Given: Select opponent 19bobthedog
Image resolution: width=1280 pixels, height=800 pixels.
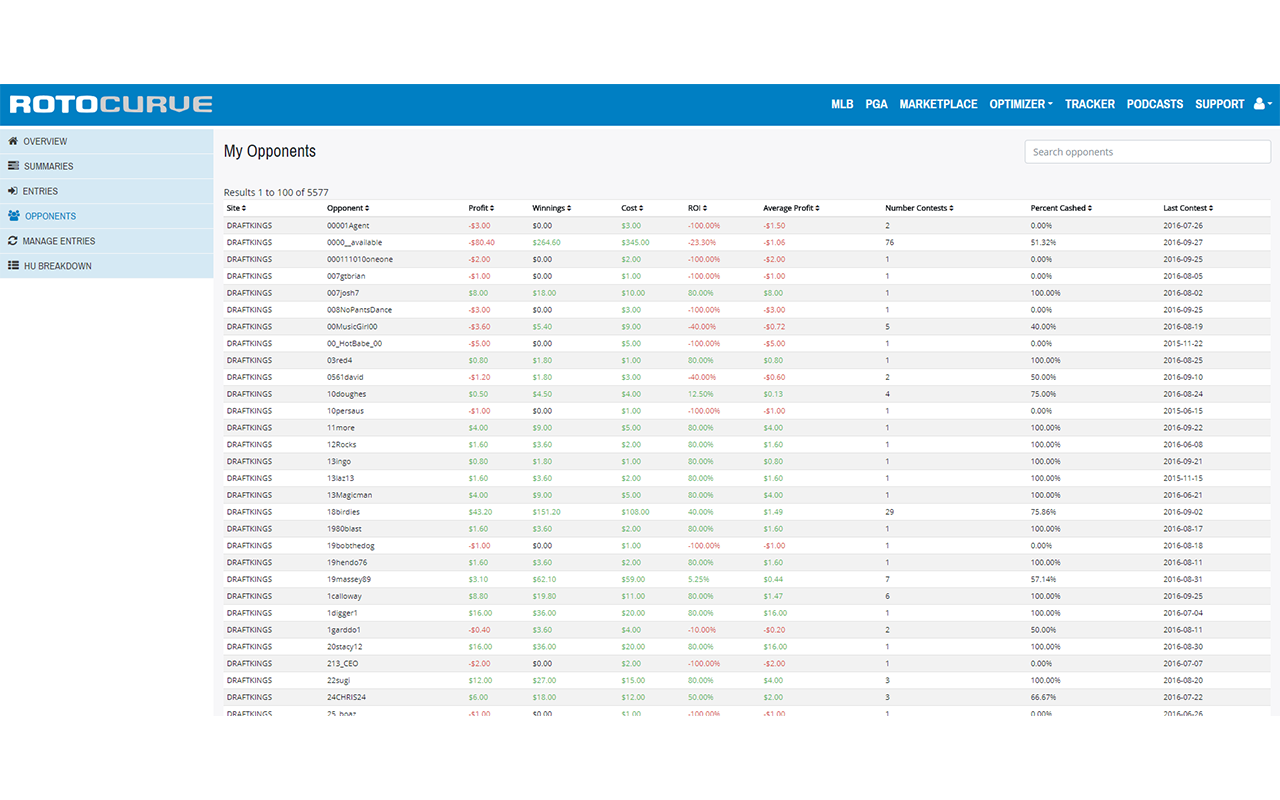Looking at the screenshot, I should coord(351,546).
